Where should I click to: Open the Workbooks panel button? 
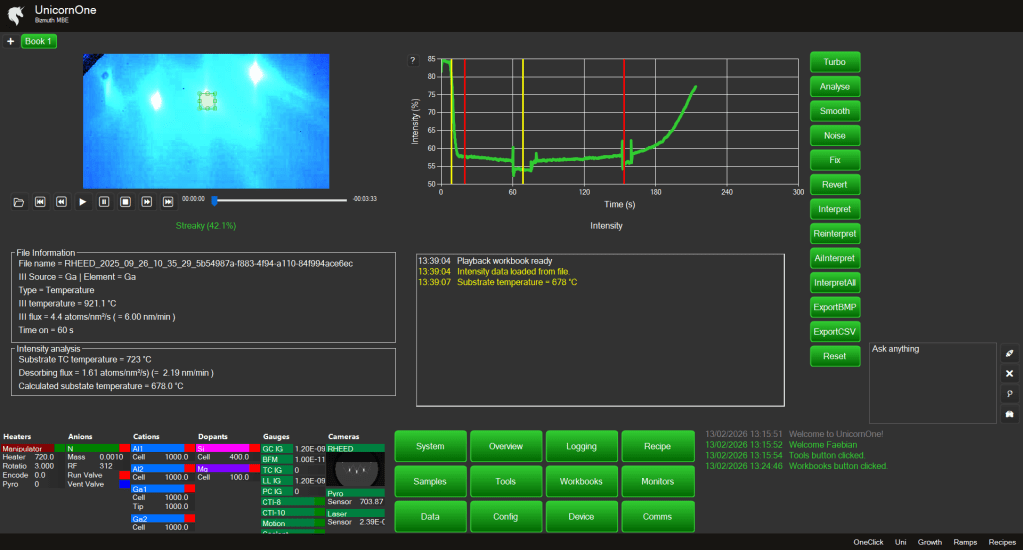click(x=582, y=481)
